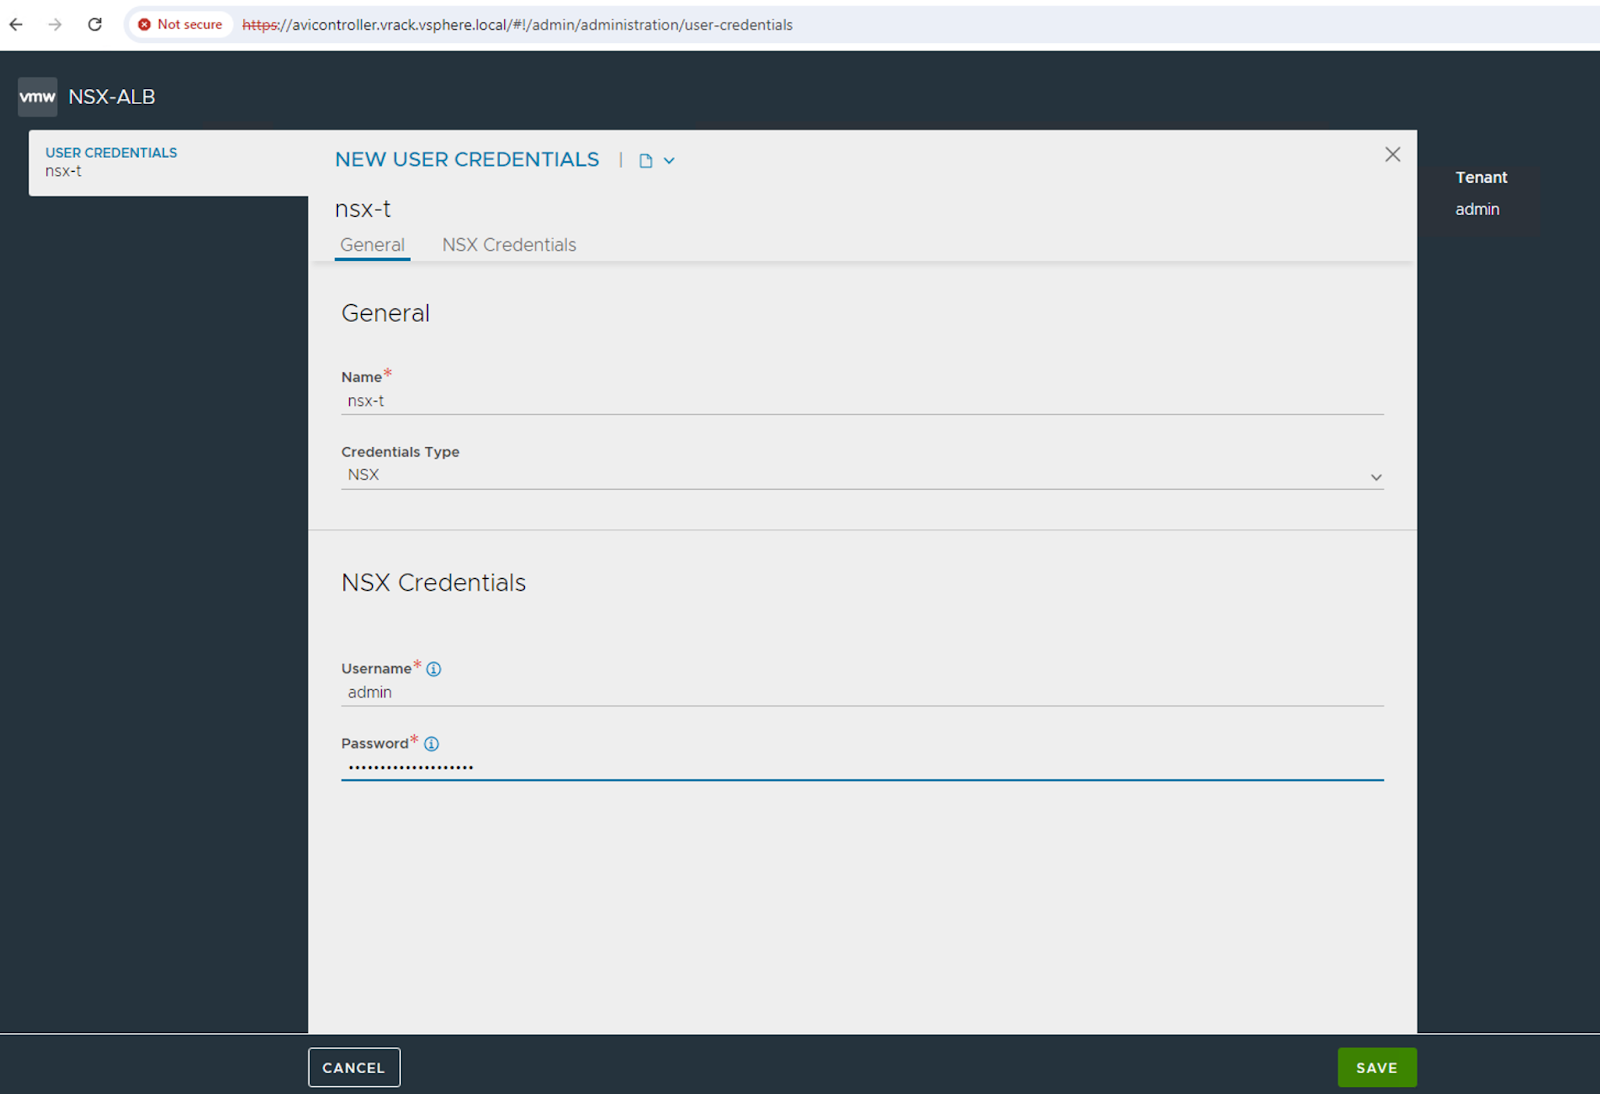The image size is (1600, 1094).
Task: Click the nsx-t dialog subtitle
Action: tap(362, 209)
